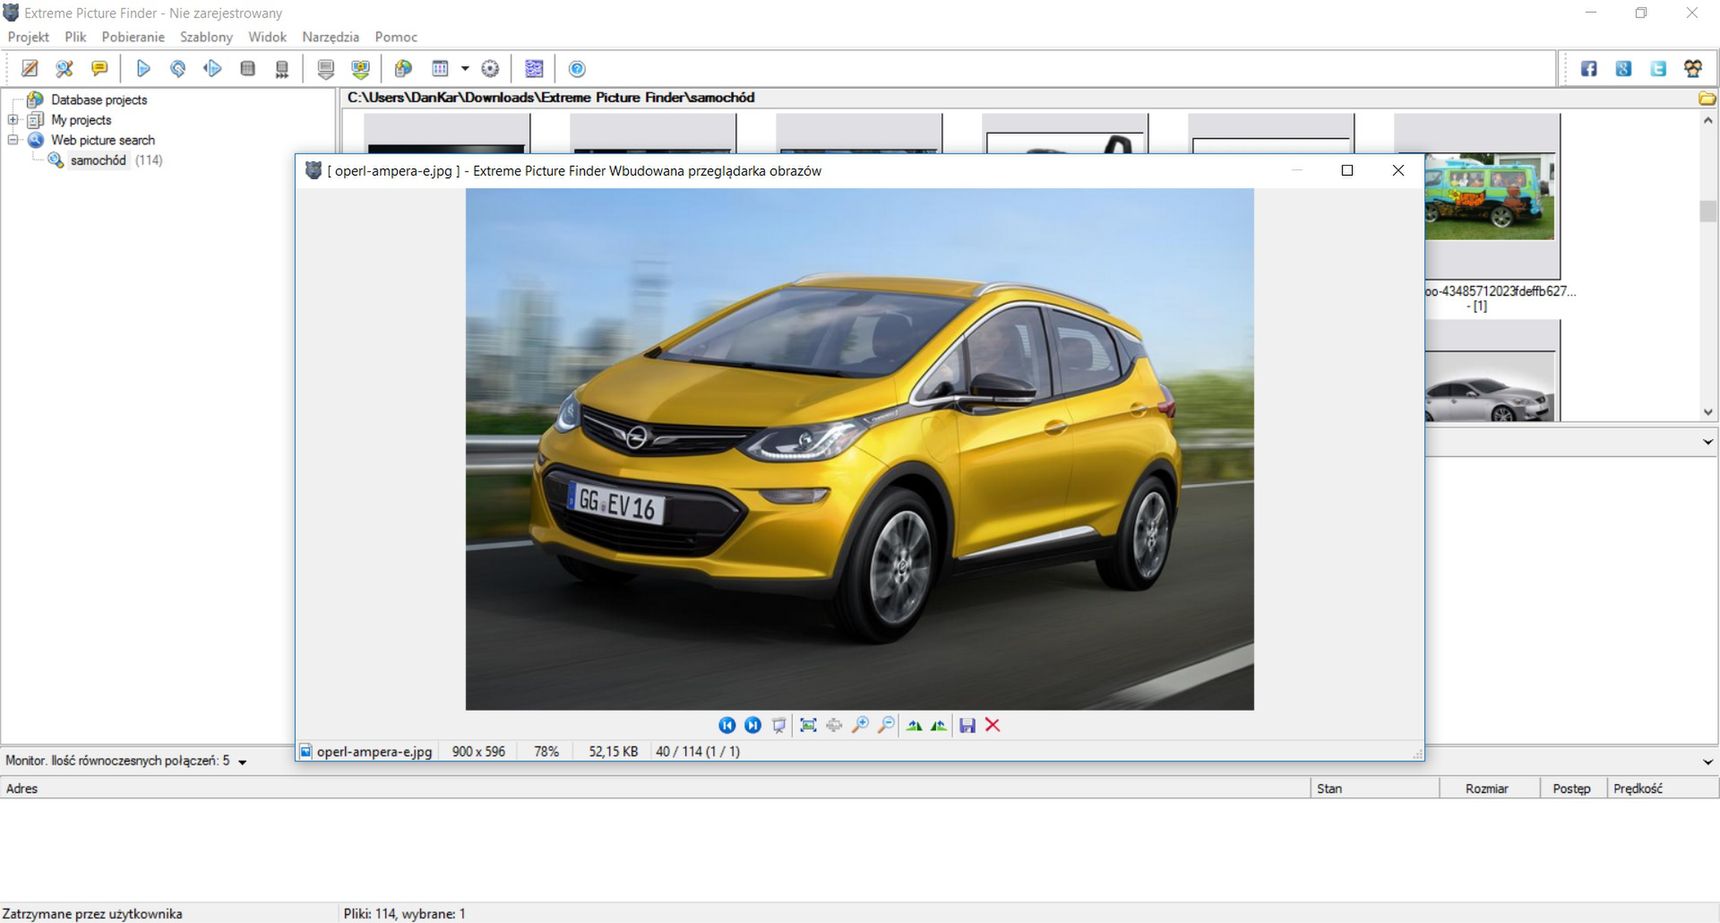1720x923 pixels.
Task: Click the stop-all icon with arrows
Action: 282,69
